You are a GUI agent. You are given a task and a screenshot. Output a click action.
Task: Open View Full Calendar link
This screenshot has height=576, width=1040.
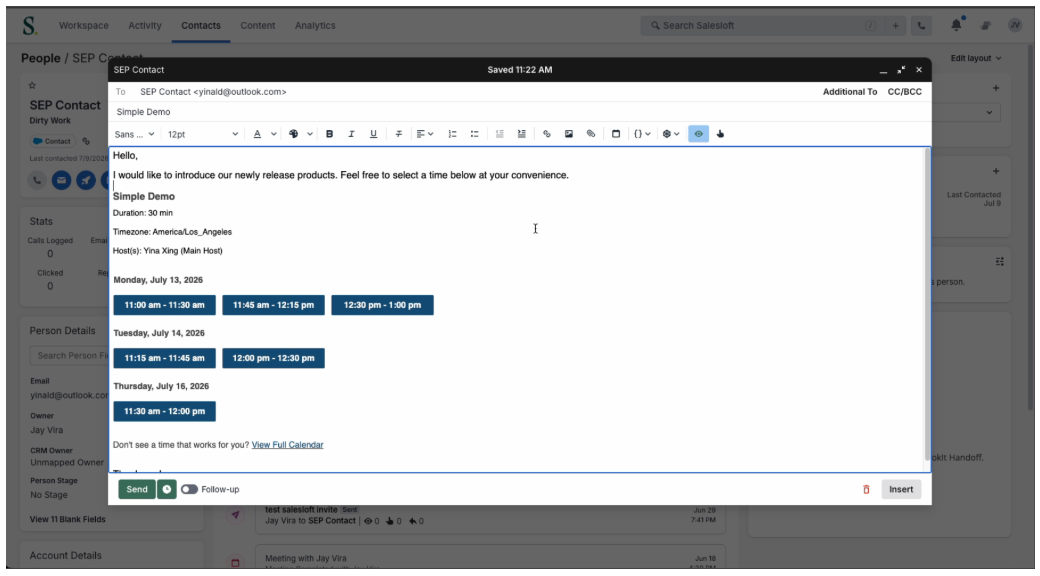pyautogui.click(x=287, y=445)
